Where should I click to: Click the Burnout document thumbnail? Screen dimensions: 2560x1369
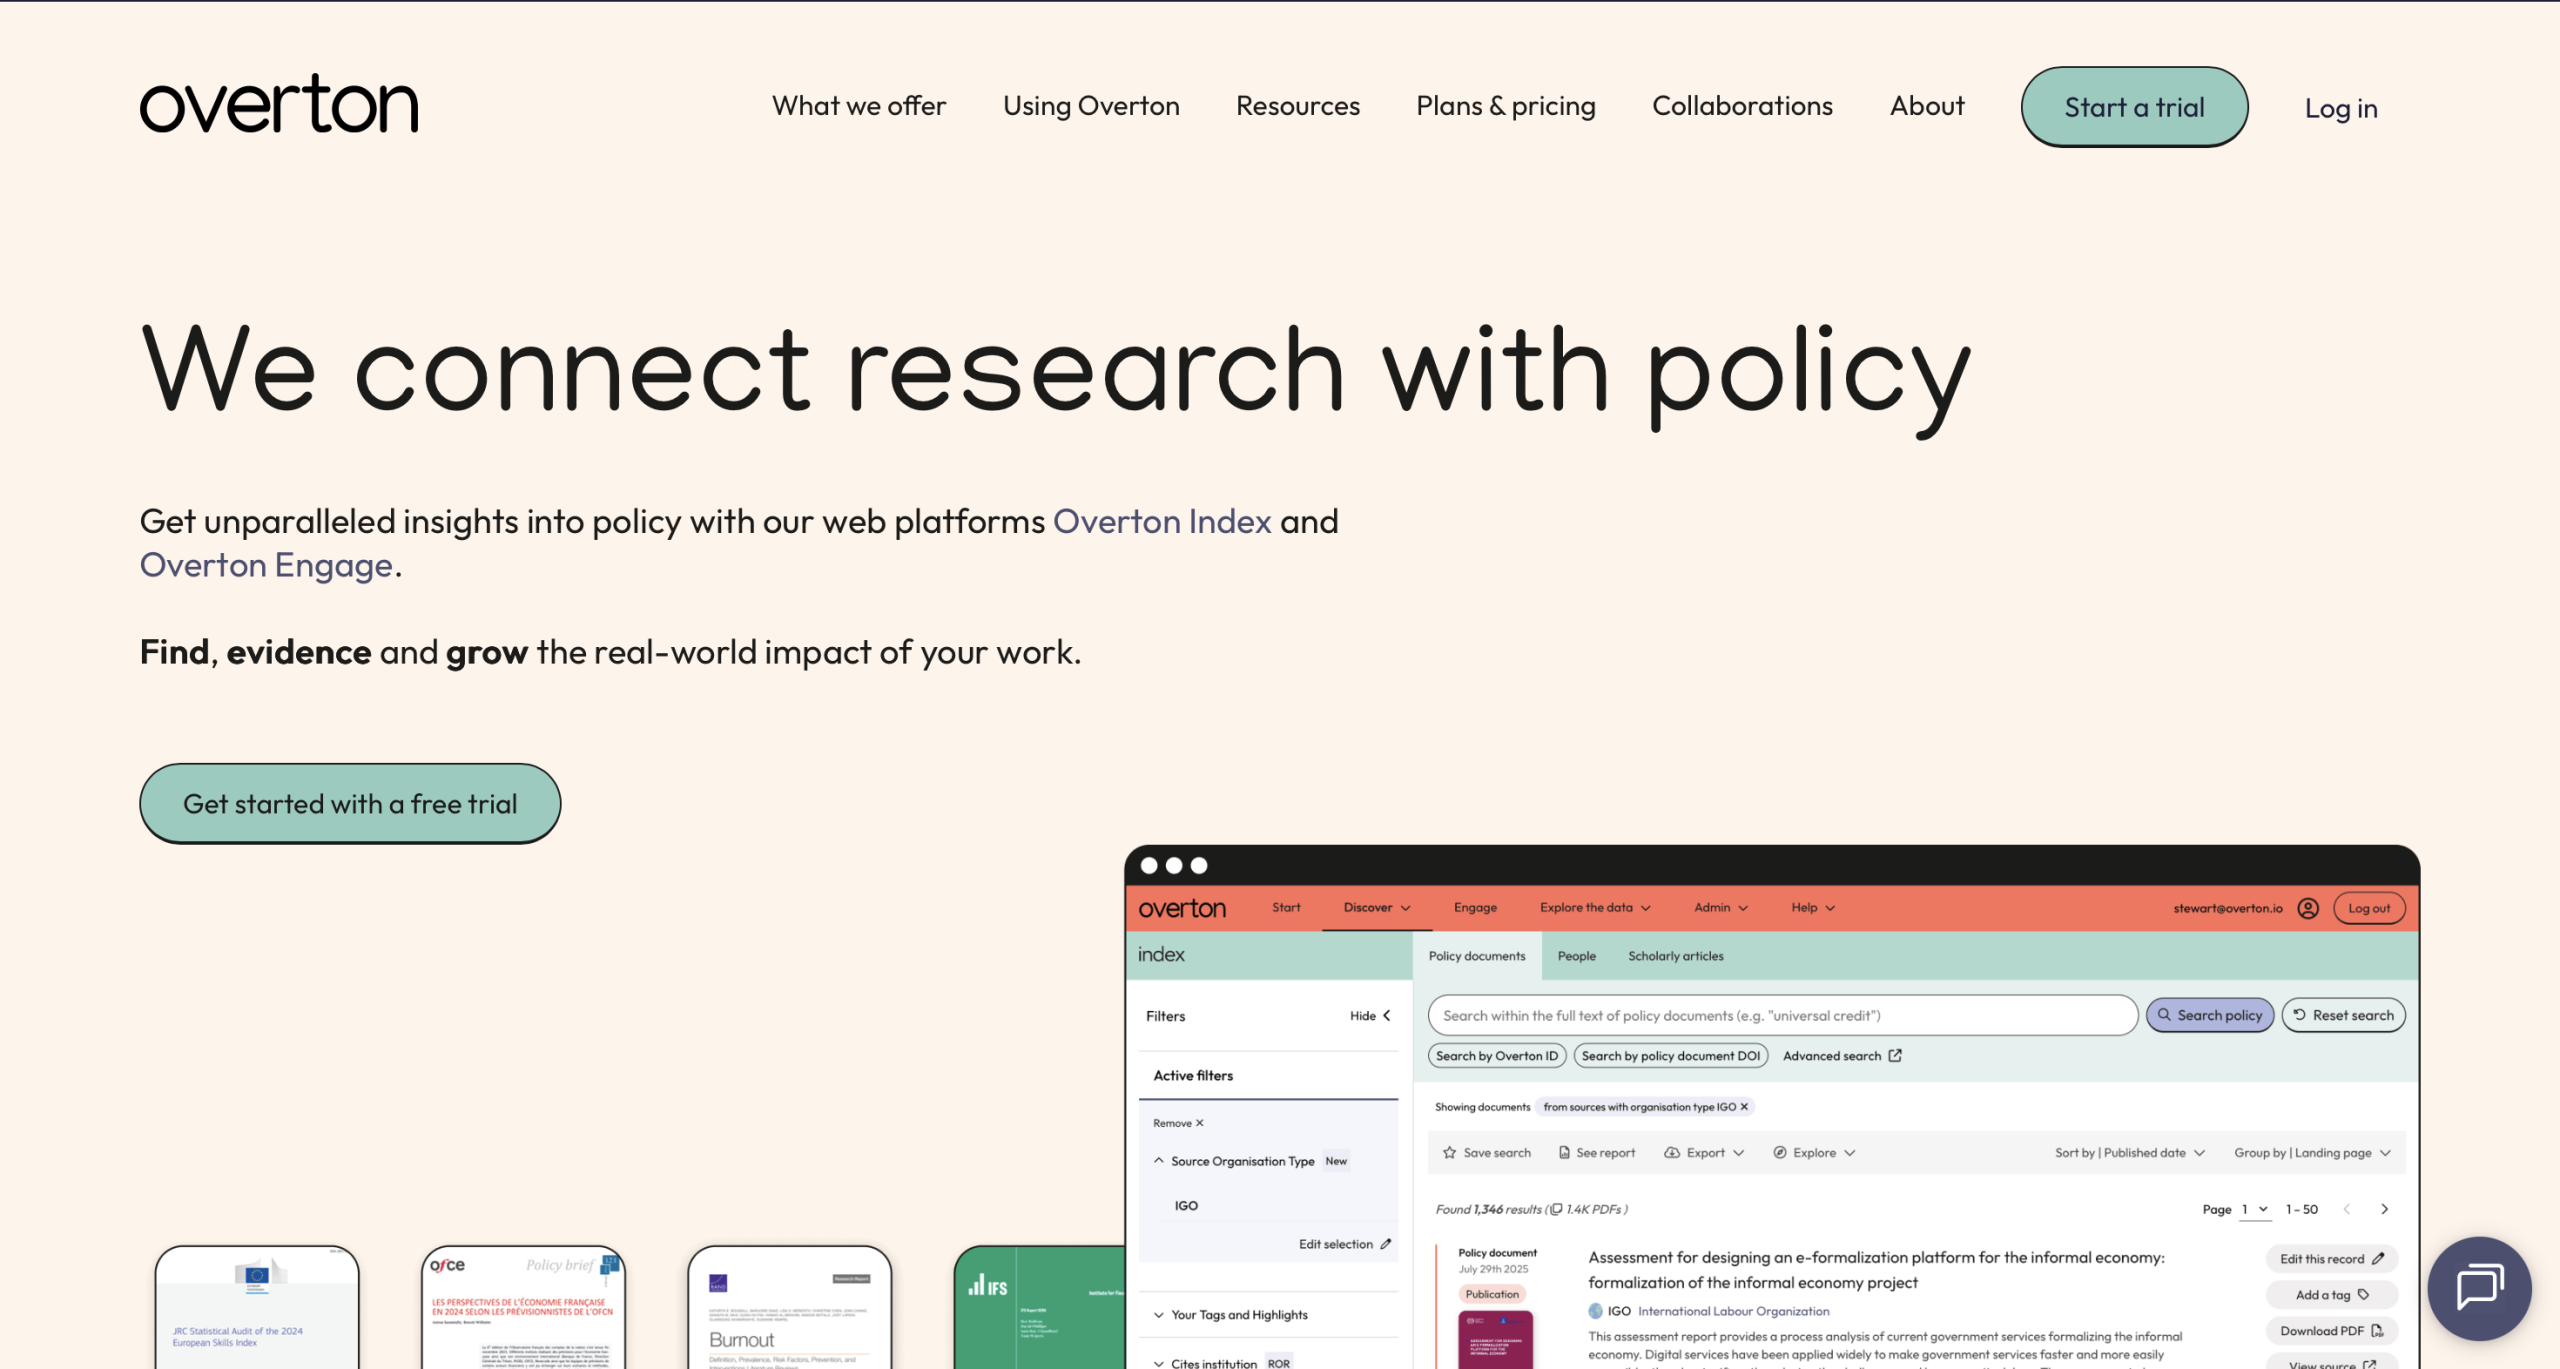tap(789, 1307)
